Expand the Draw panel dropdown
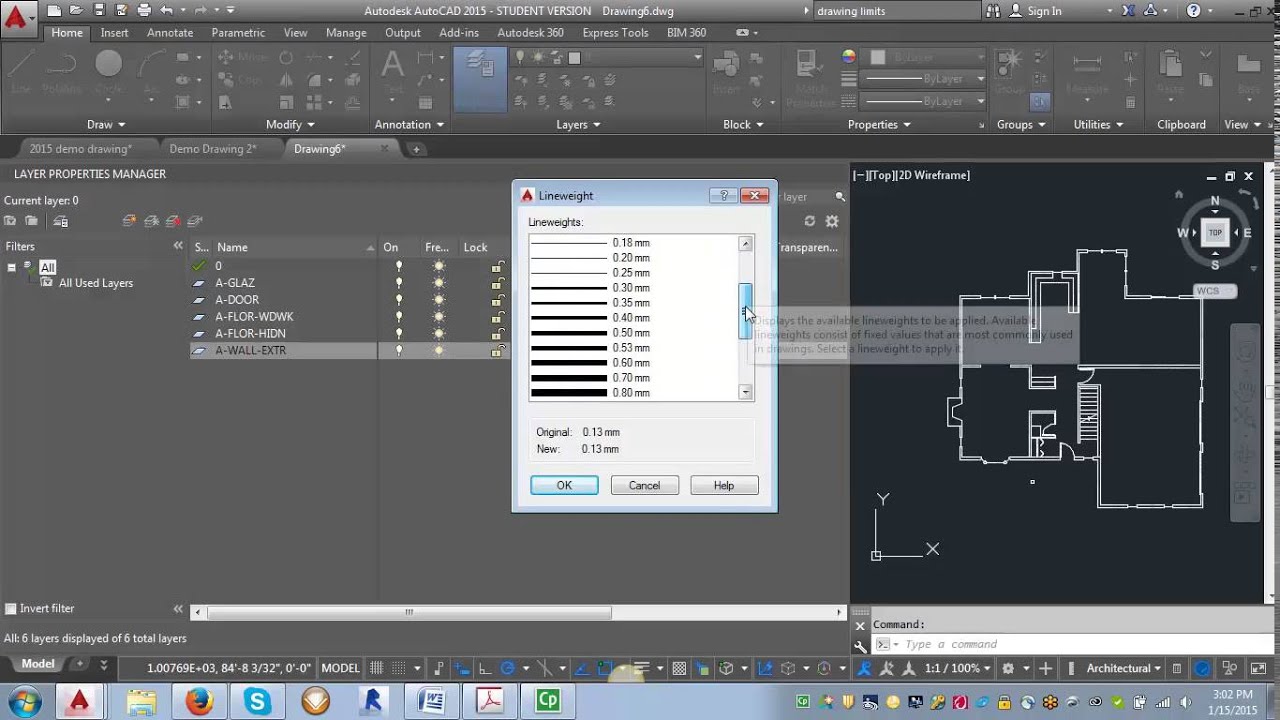 pos(106,125)
